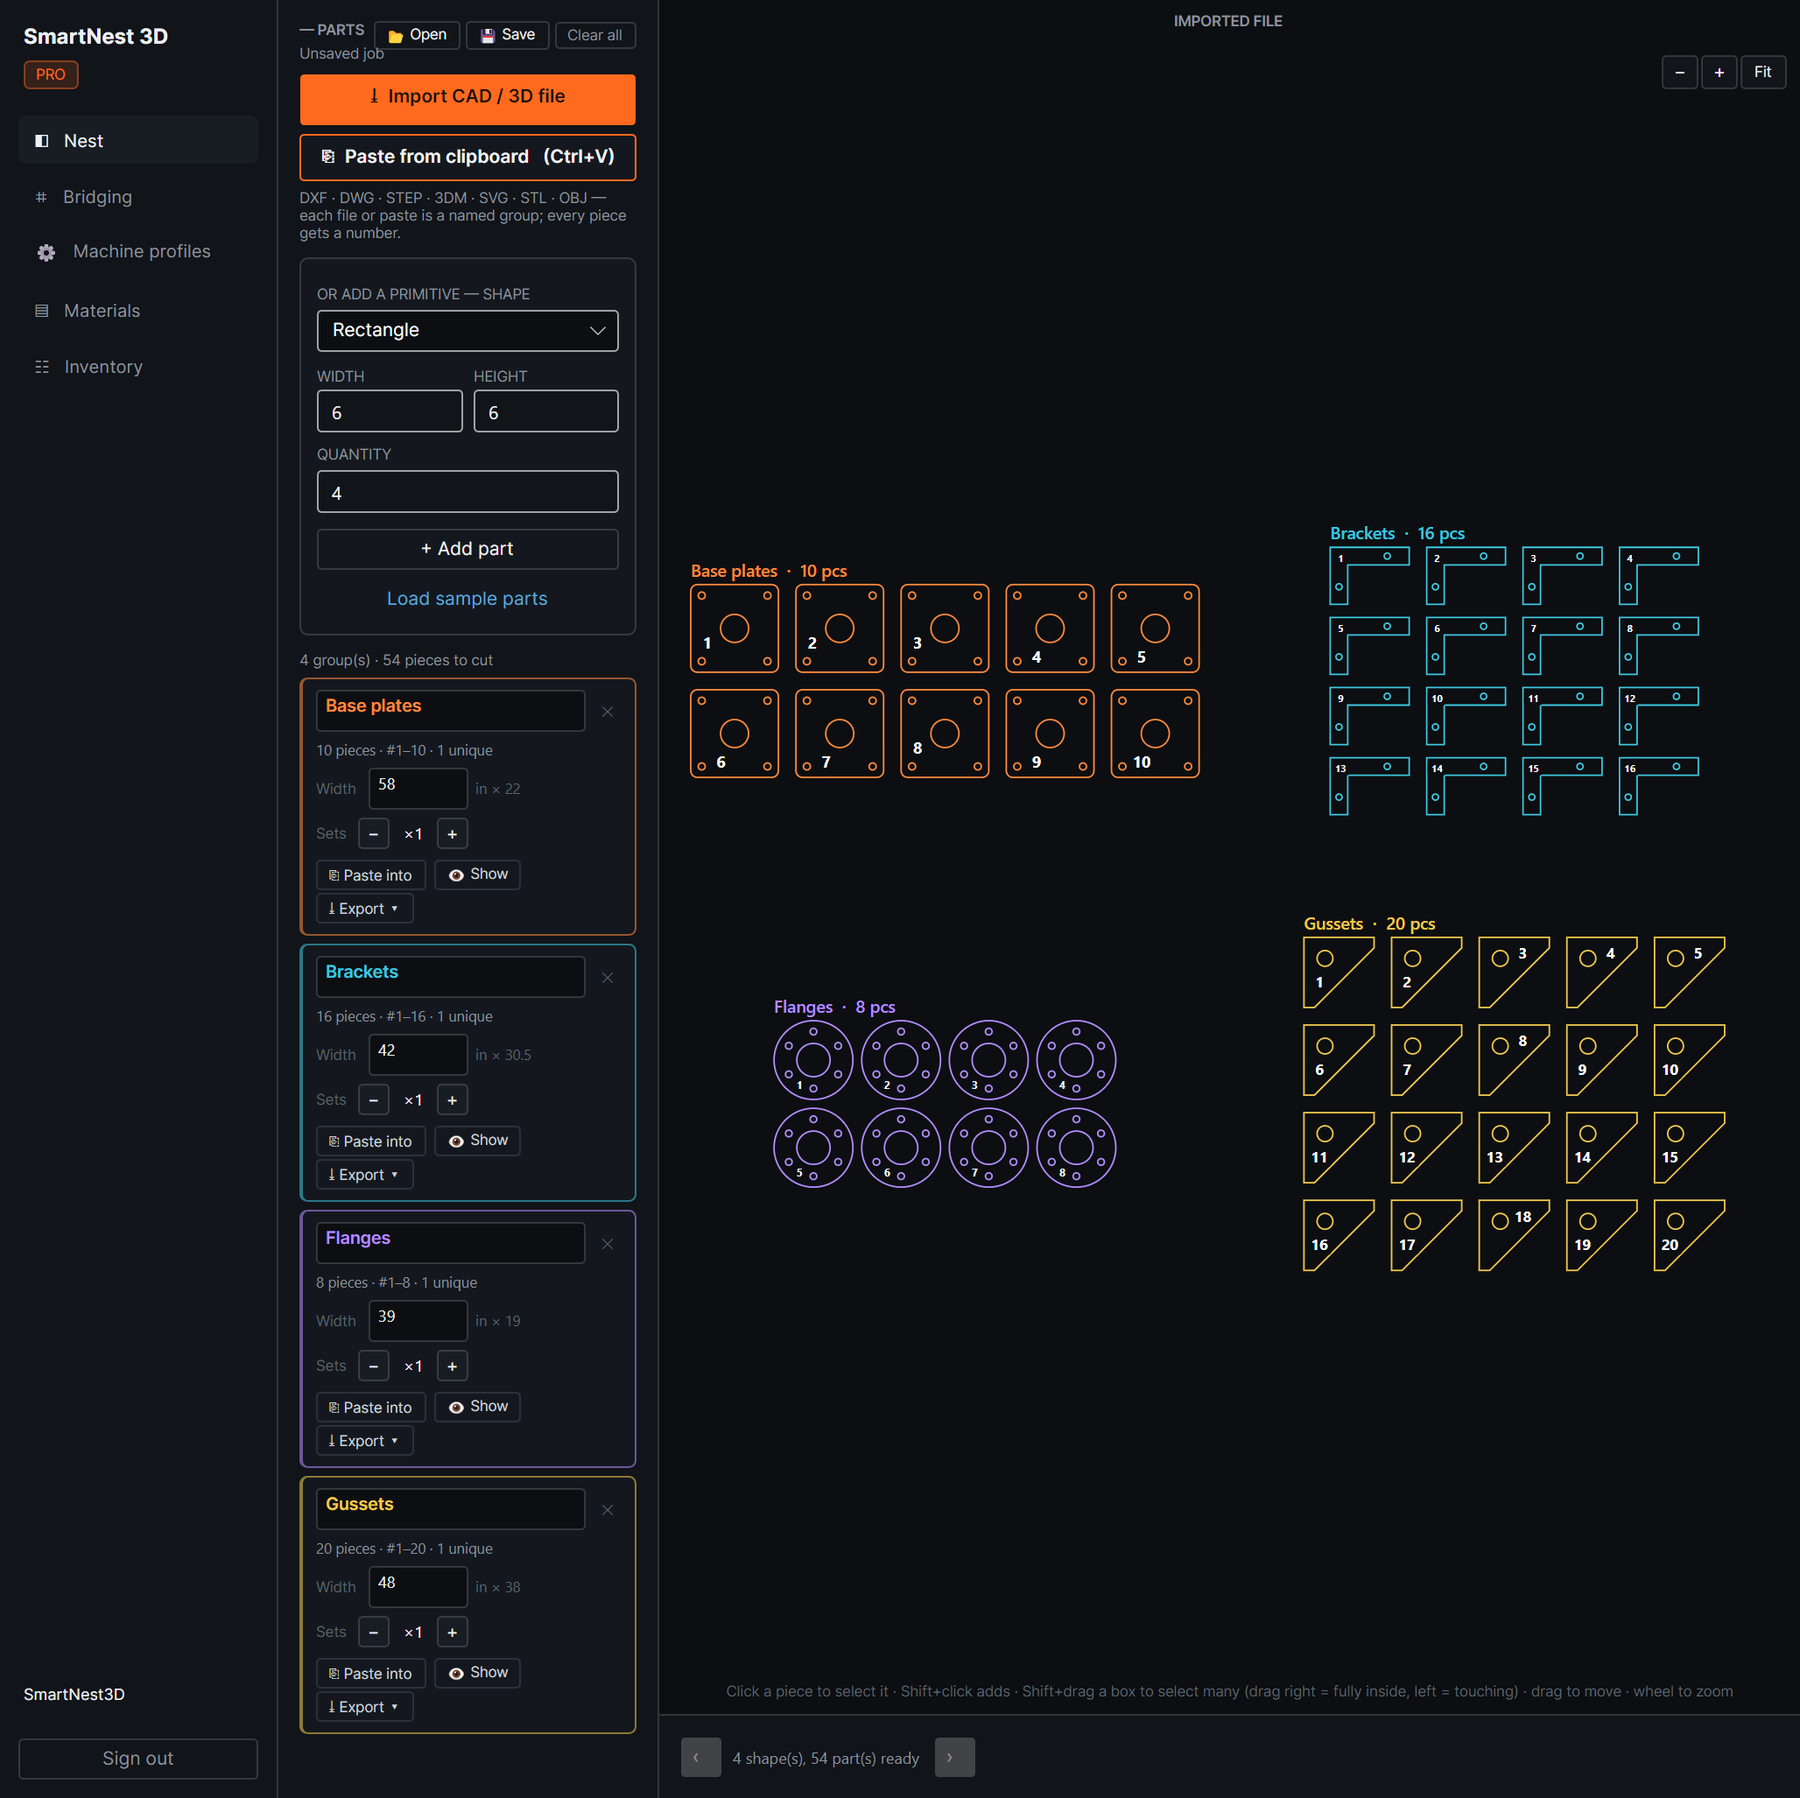Go to the previous shape
Screen dimensions: 1800x1798
tap(701, 1757)
